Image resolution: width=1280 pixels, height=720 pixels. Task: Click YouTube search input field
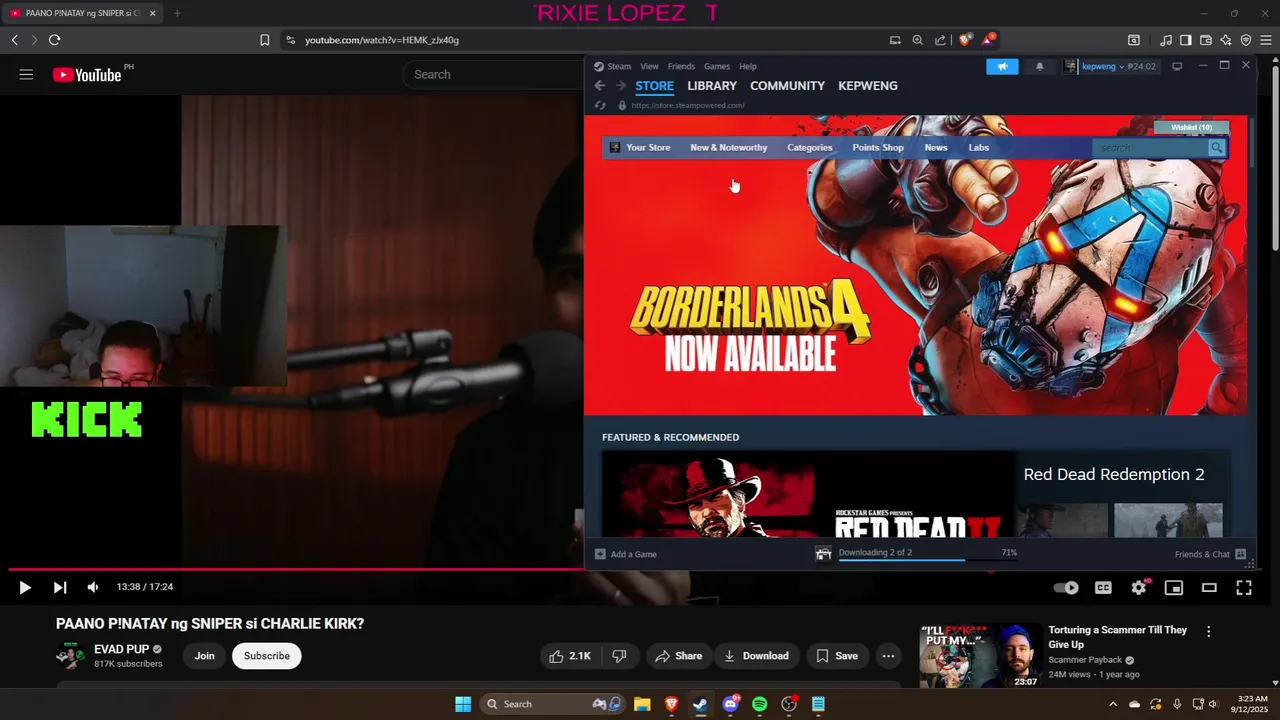pos(495,74)
